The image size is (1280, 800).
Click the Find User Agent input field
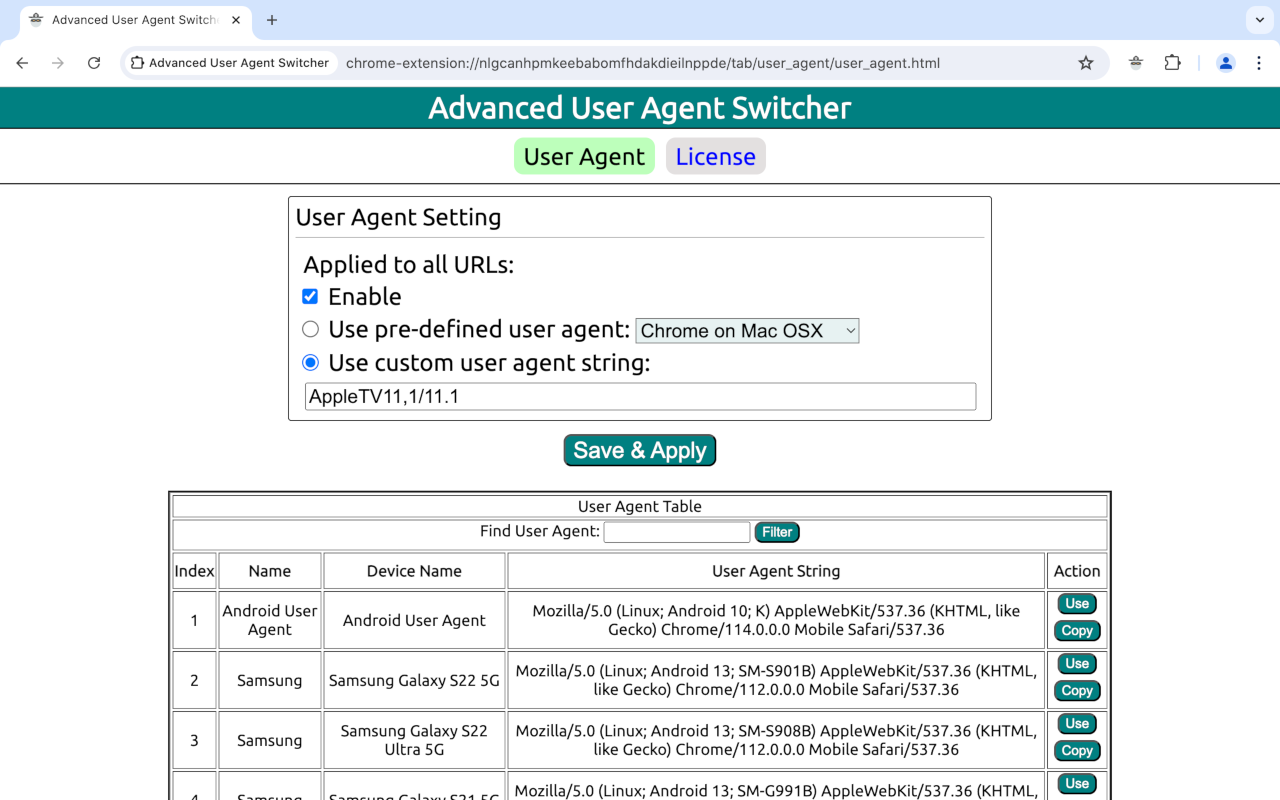point(676,531)
